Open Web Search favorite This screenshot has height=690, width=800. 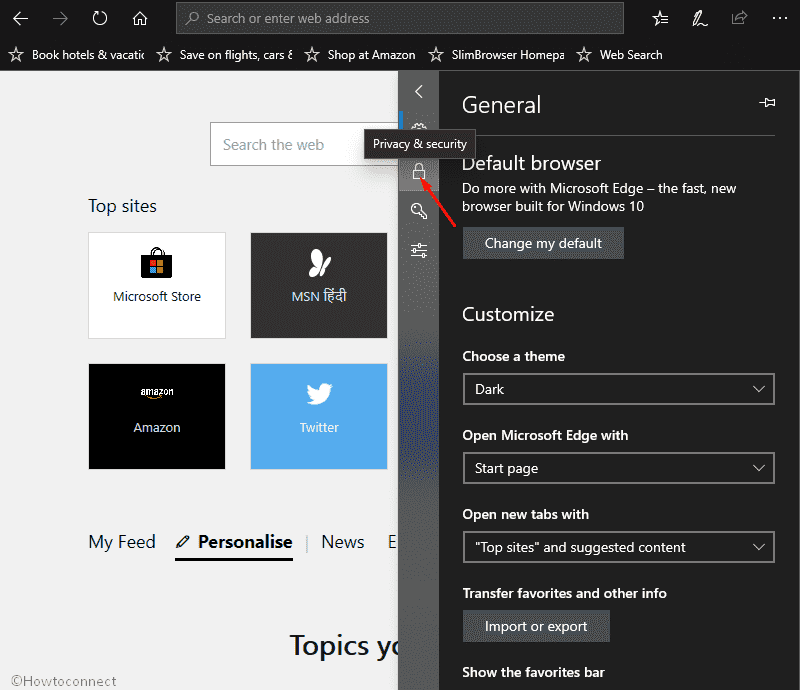(619, 55)
